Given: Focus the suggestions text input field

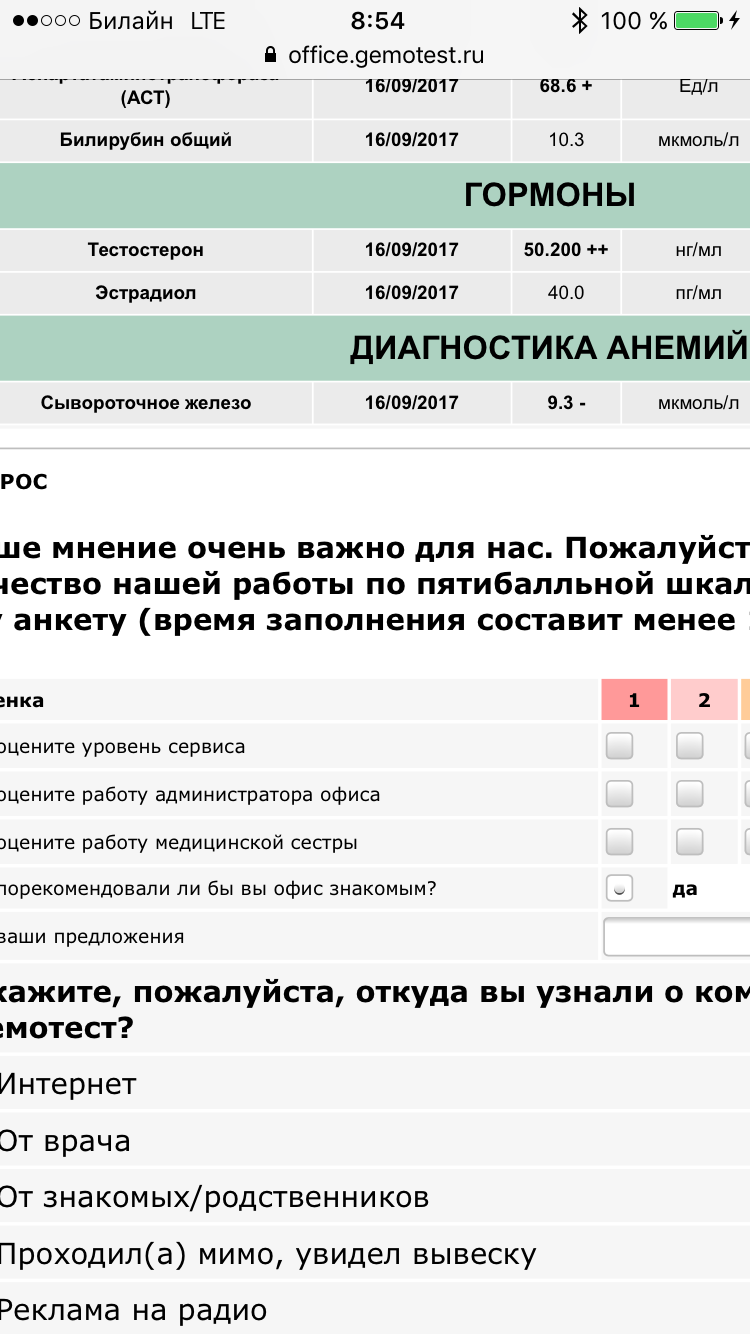Looking at the screenshot, I should (x=676, y=937).
